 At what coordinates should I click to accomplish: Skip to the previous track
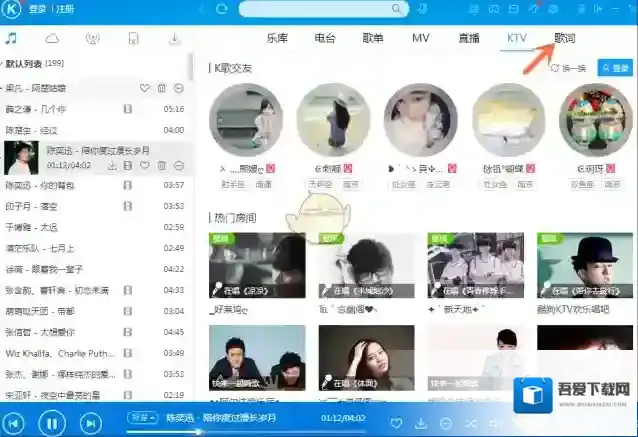(13, 424)
